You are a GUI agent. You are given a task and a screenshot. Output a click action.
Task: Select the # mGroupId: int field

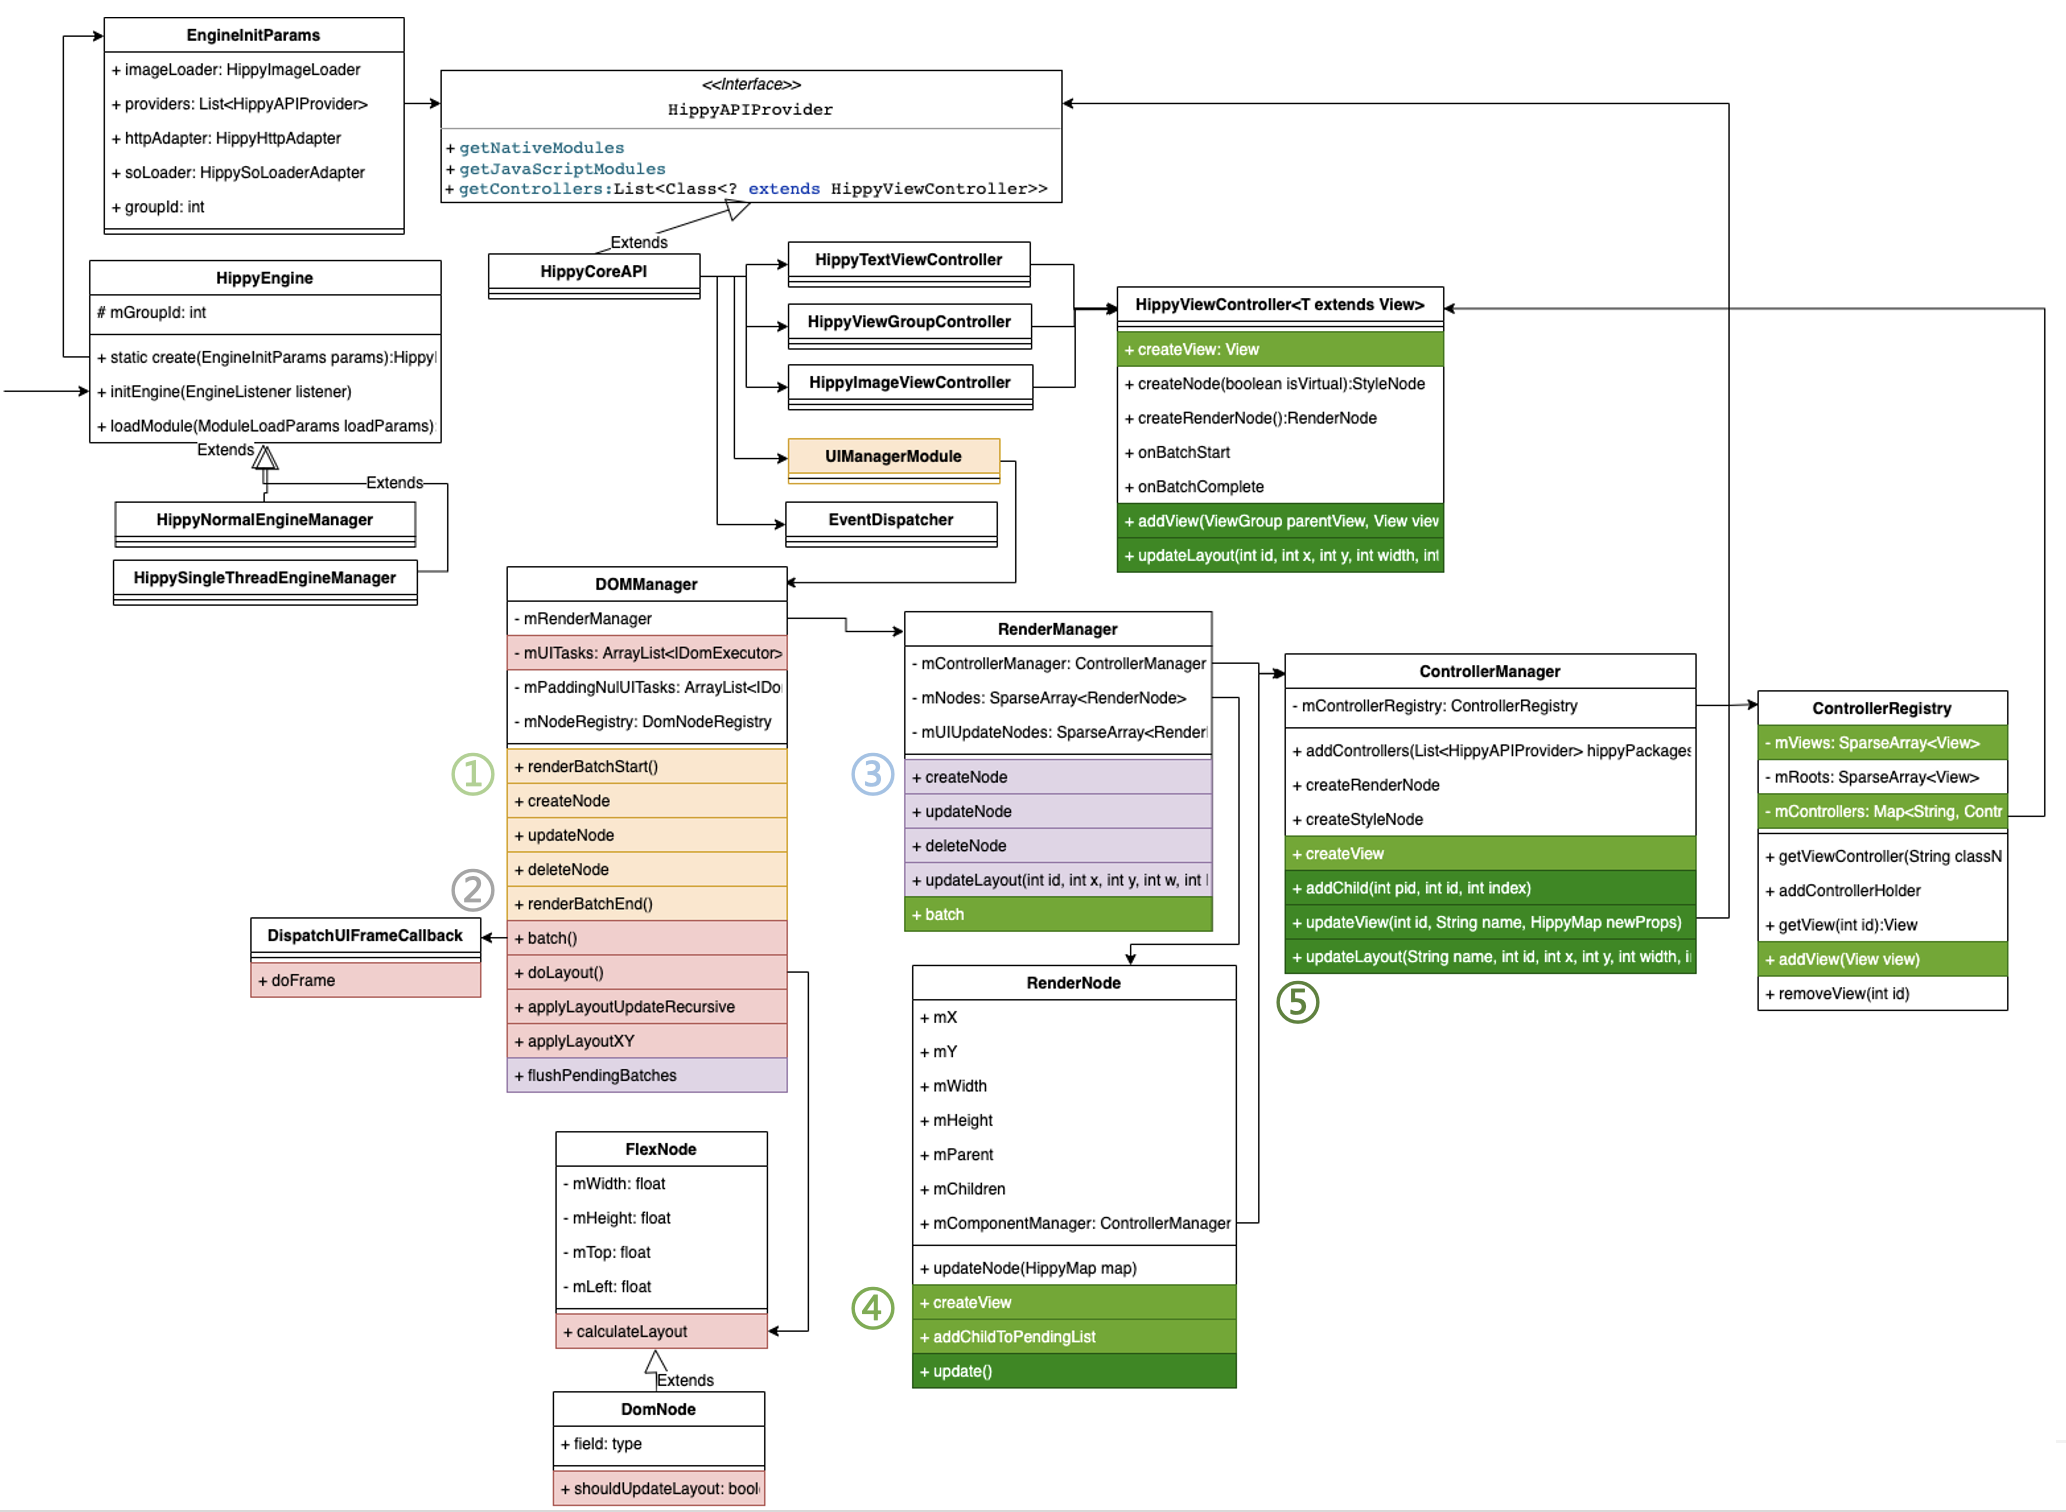coord(264,313)
